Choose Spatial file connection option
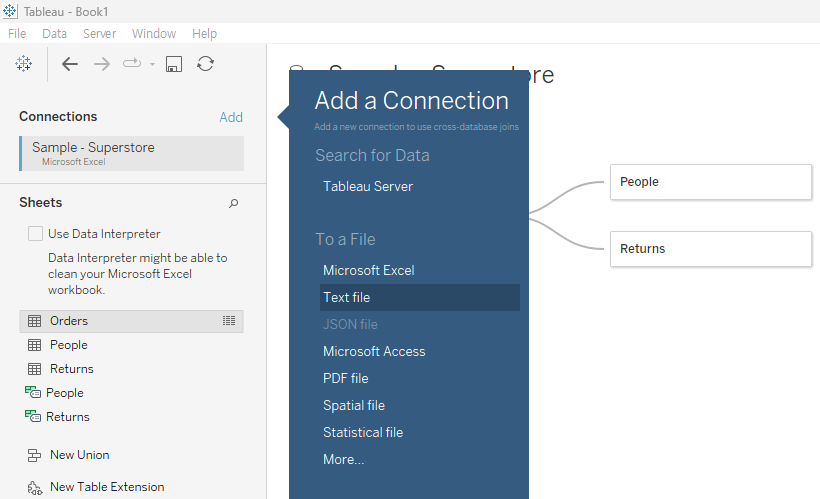The width and height of the screenshot is (820, 499). coord(354,405)
